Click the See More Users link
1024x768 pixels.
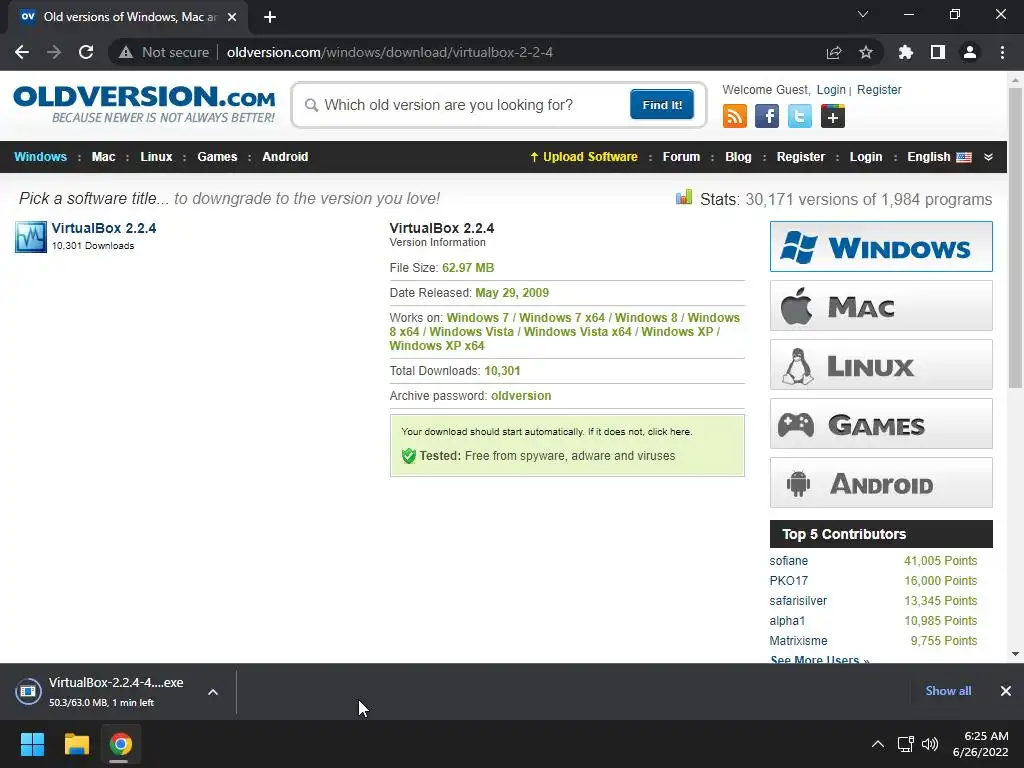(820, 659)
